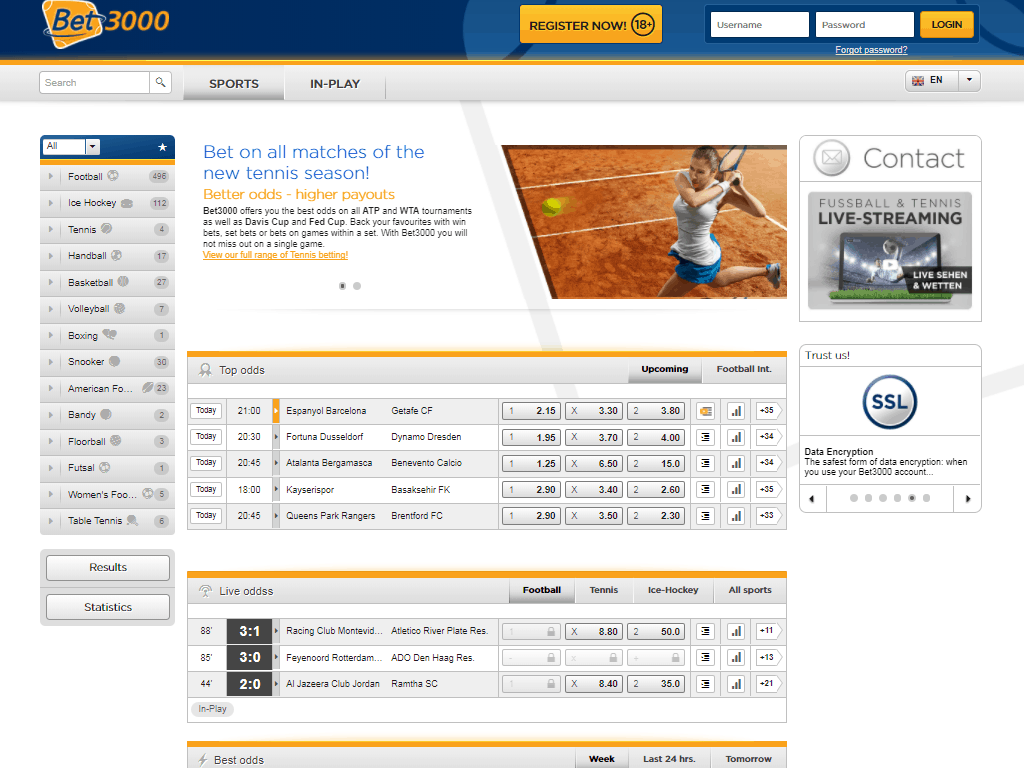This screenshot has width=1024, height=768.
Task: Switch Best odds to Tomorrow tab
Action: coord(748,759)
